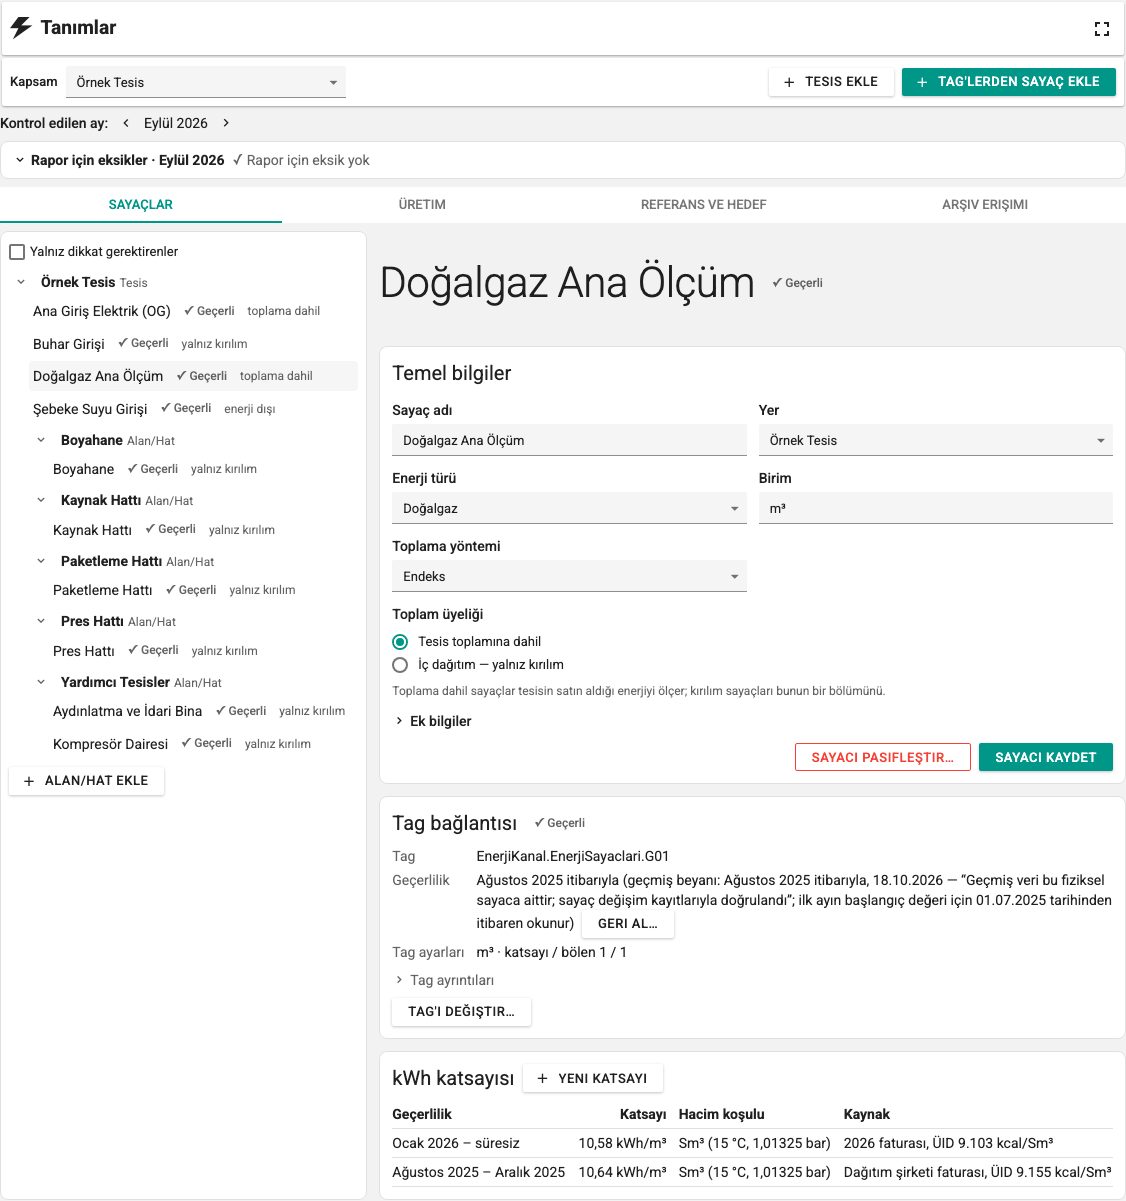The image size is (1126, 1201).
Task: Click Tag'ı Değiştir button
Action: [x=462, y=1012]
